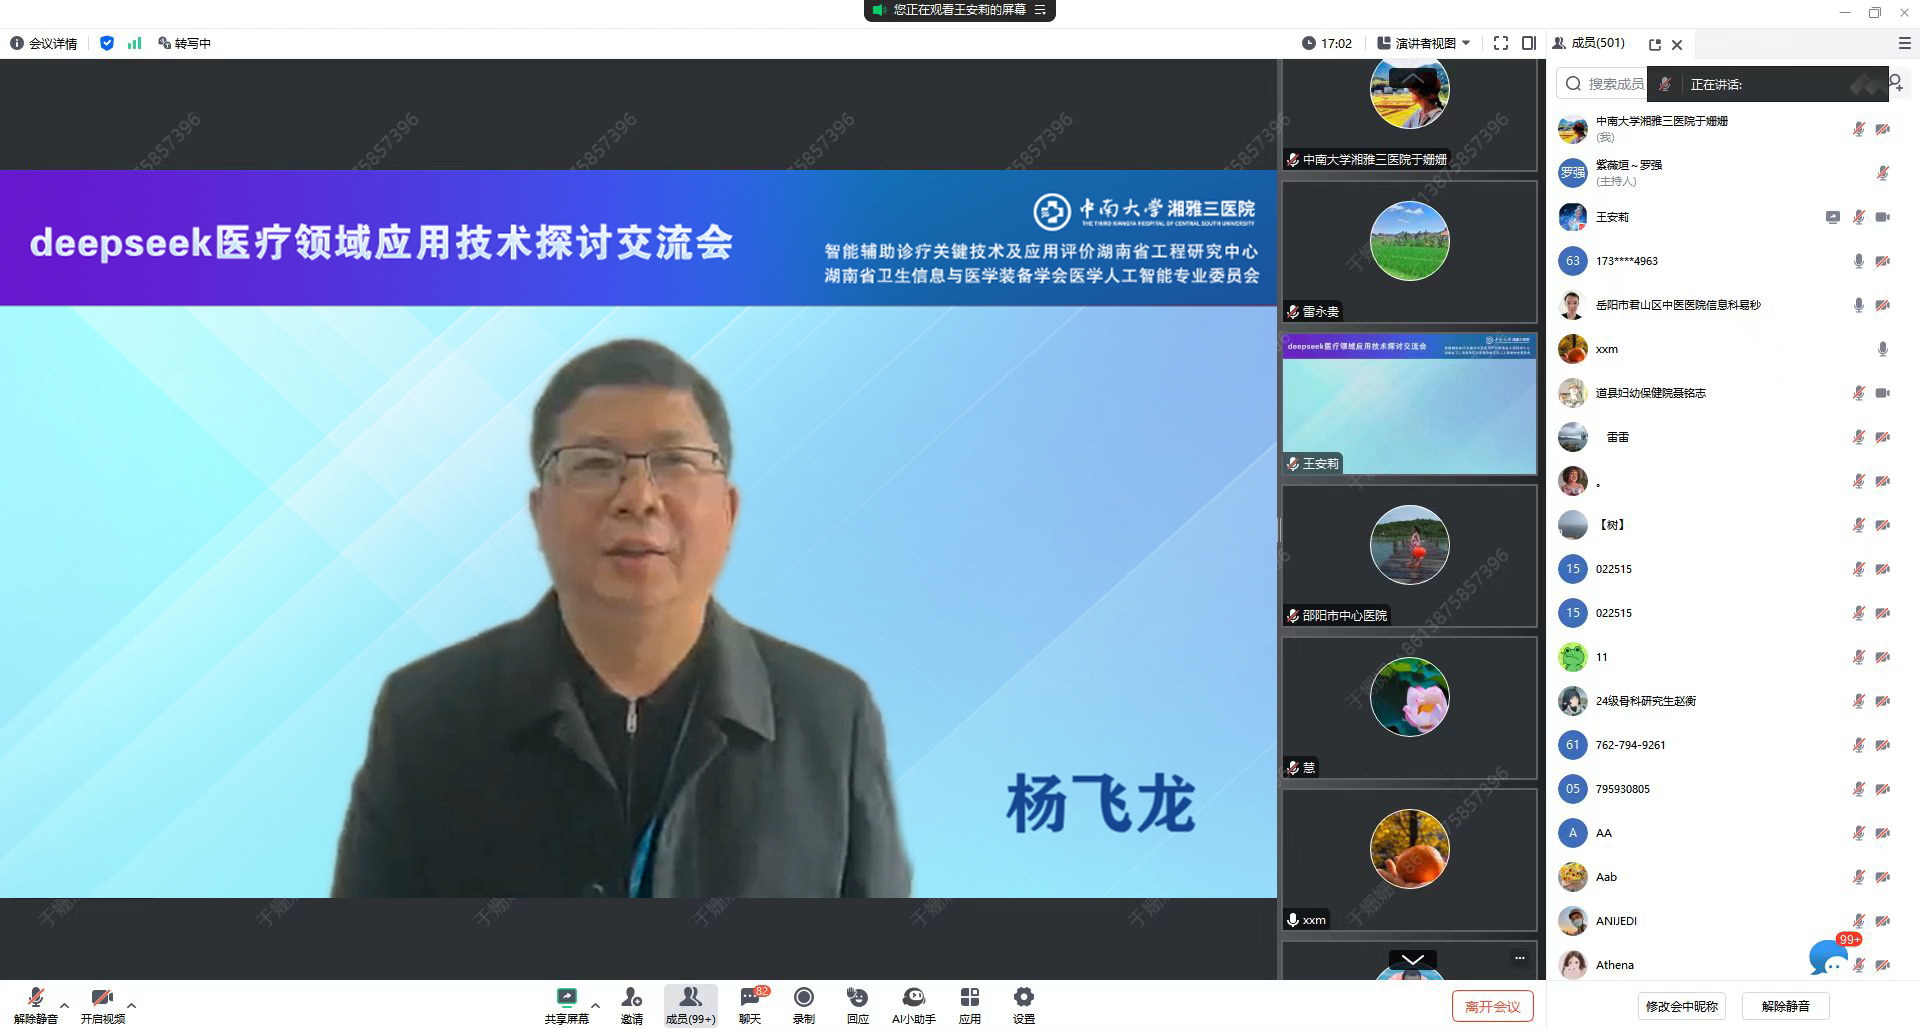Click the frog avatar of member 11
The image size is (1920, 1029).
click(1573, 657)
